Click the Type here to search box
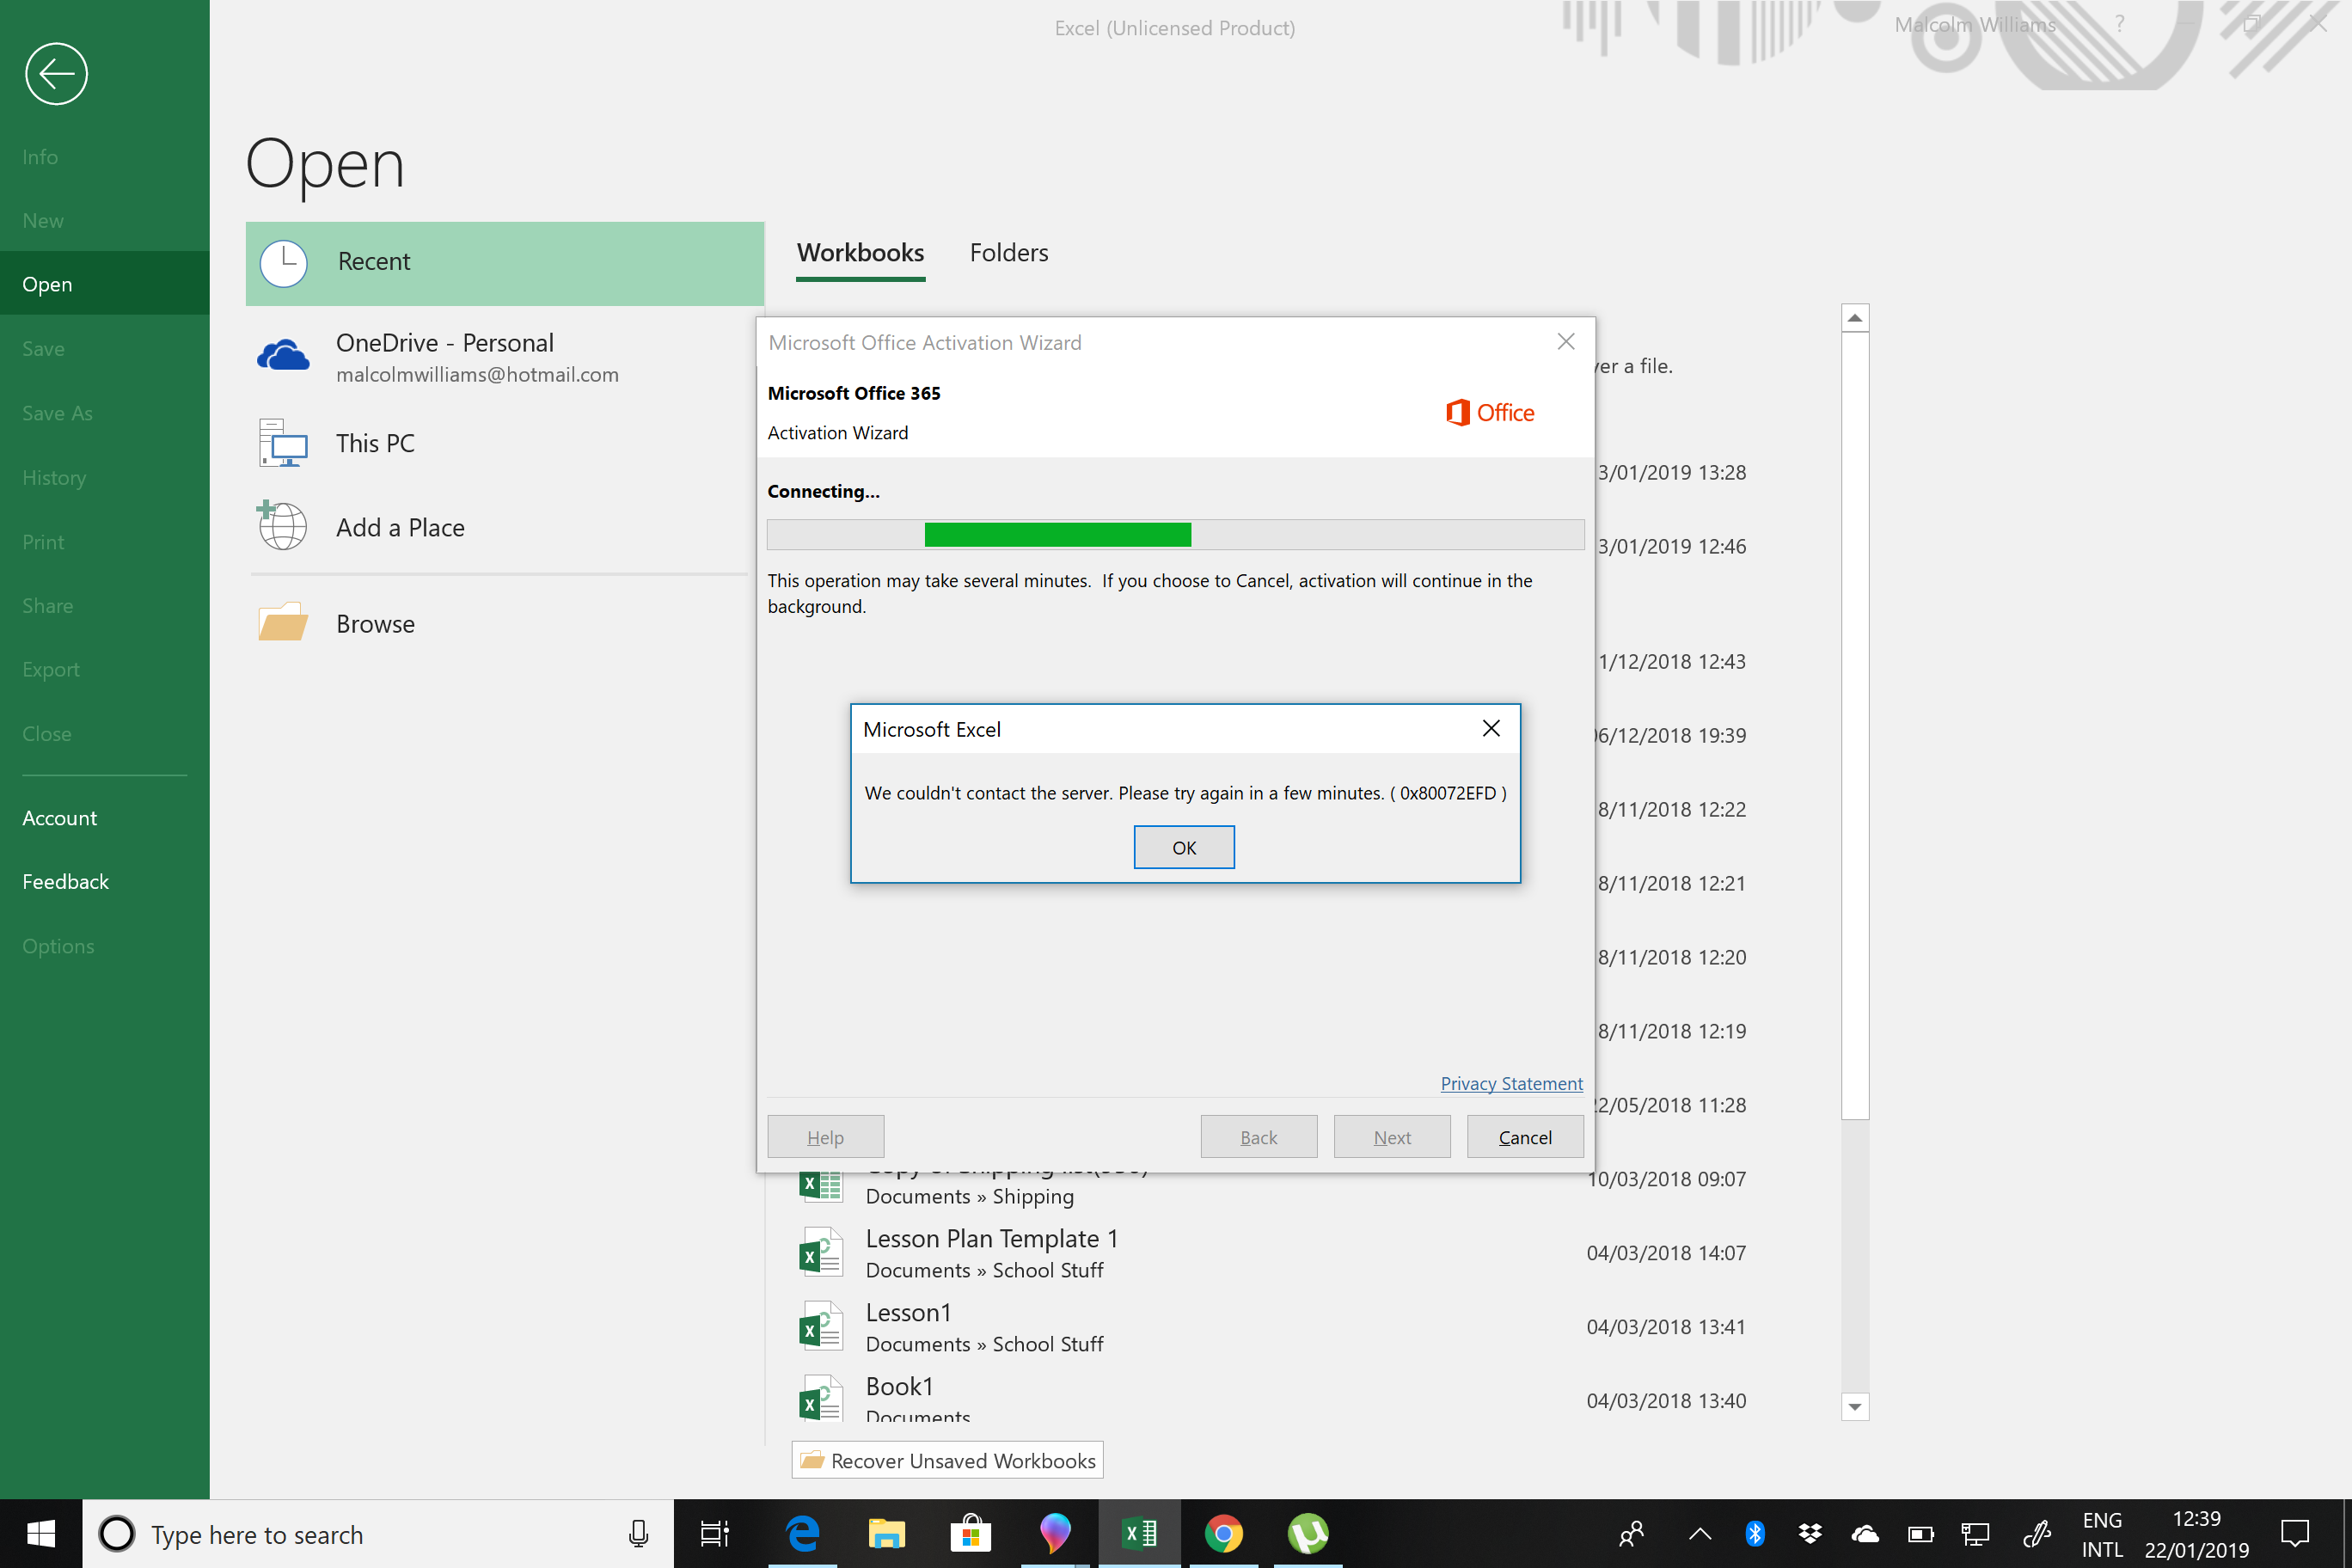This screenshot has height=1568, width=2352. click(x=378, y=1533)
